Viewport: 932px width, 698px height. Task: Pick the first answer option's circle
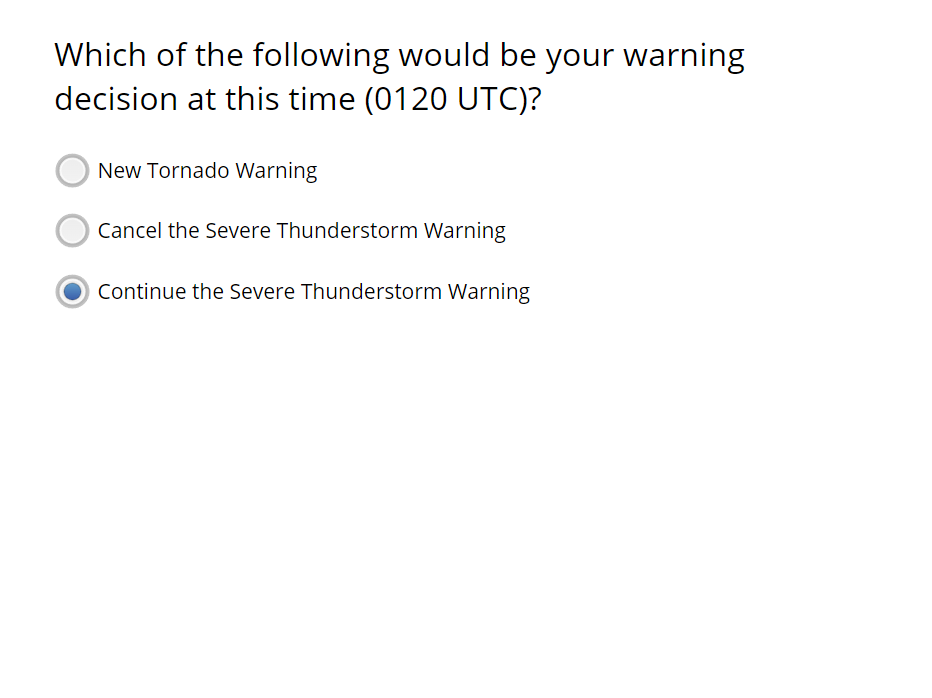[72, 171]
